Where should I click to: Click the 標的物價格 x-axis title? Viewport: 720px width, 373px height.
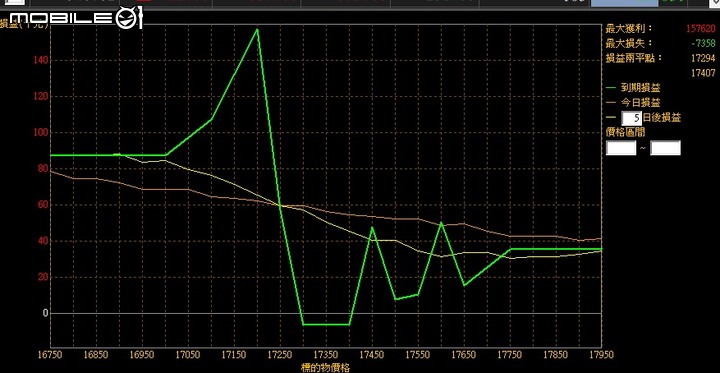[x=326, y=367]
